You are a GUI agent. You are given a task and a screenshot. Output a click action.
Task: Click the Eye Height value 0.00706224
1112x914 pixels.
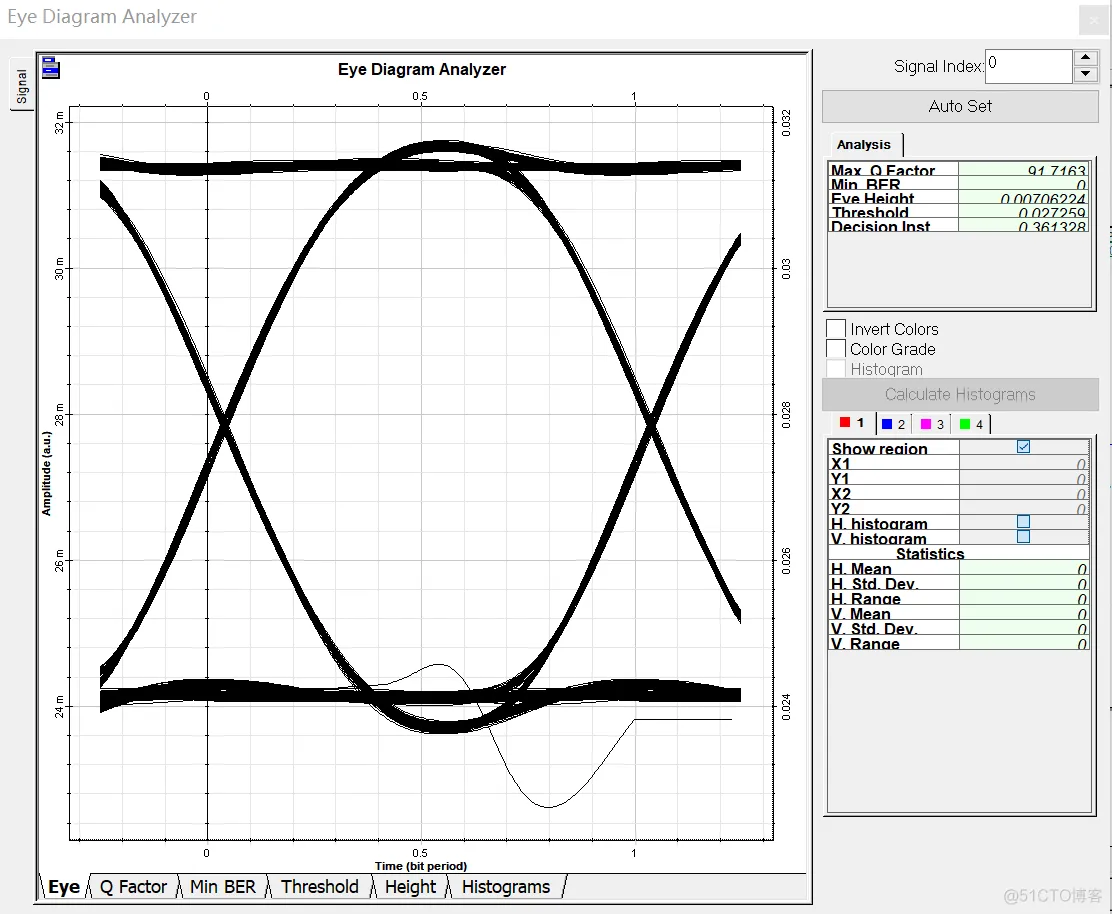[x=1023, y=197]
